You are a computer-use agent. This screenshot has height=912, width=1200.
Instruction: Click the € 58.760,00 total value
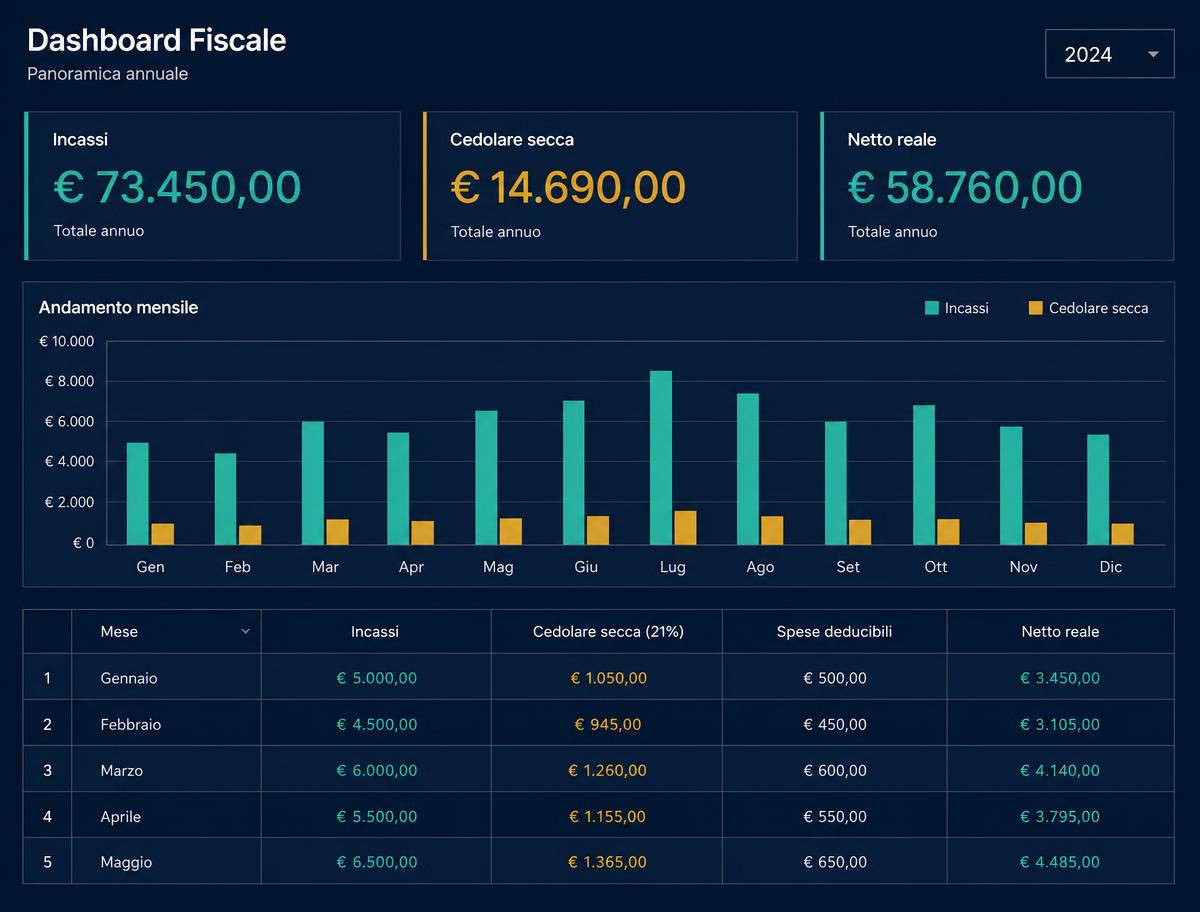965,187
